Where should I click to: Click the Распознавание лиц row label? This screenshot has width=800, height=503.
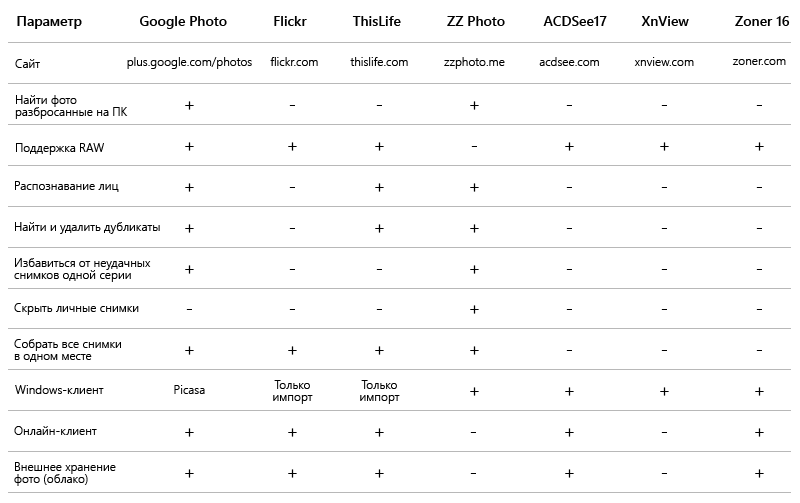66,186
